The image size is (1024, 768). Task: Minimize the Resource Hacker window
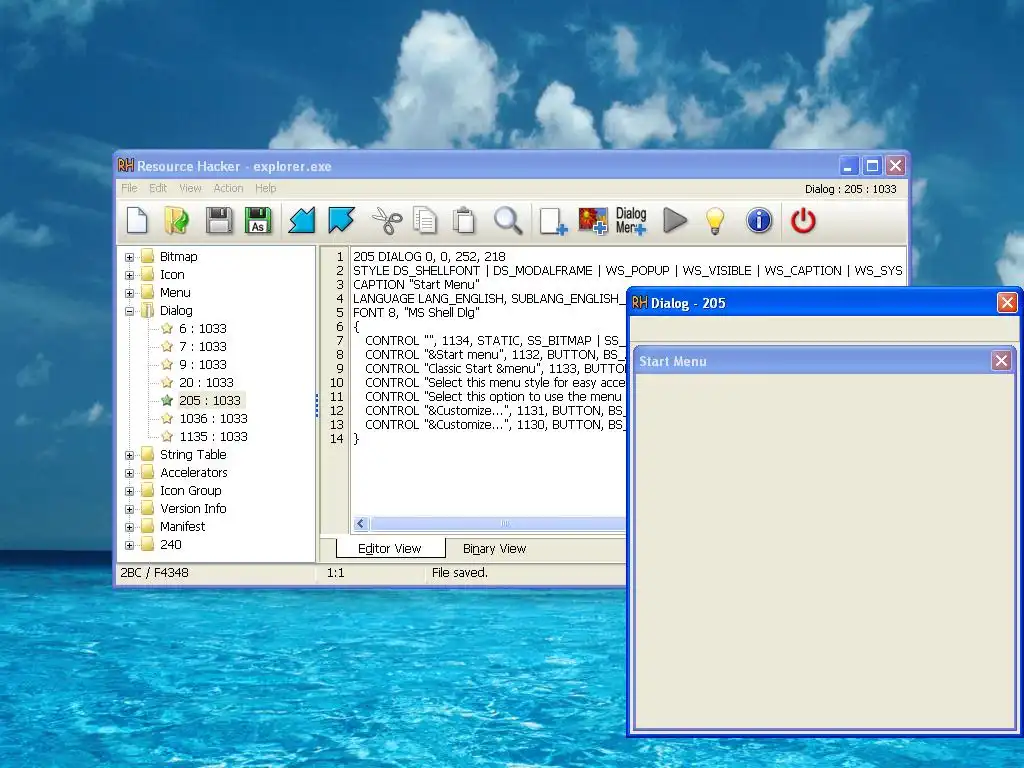pyautogui.click(x=848, y=166)
